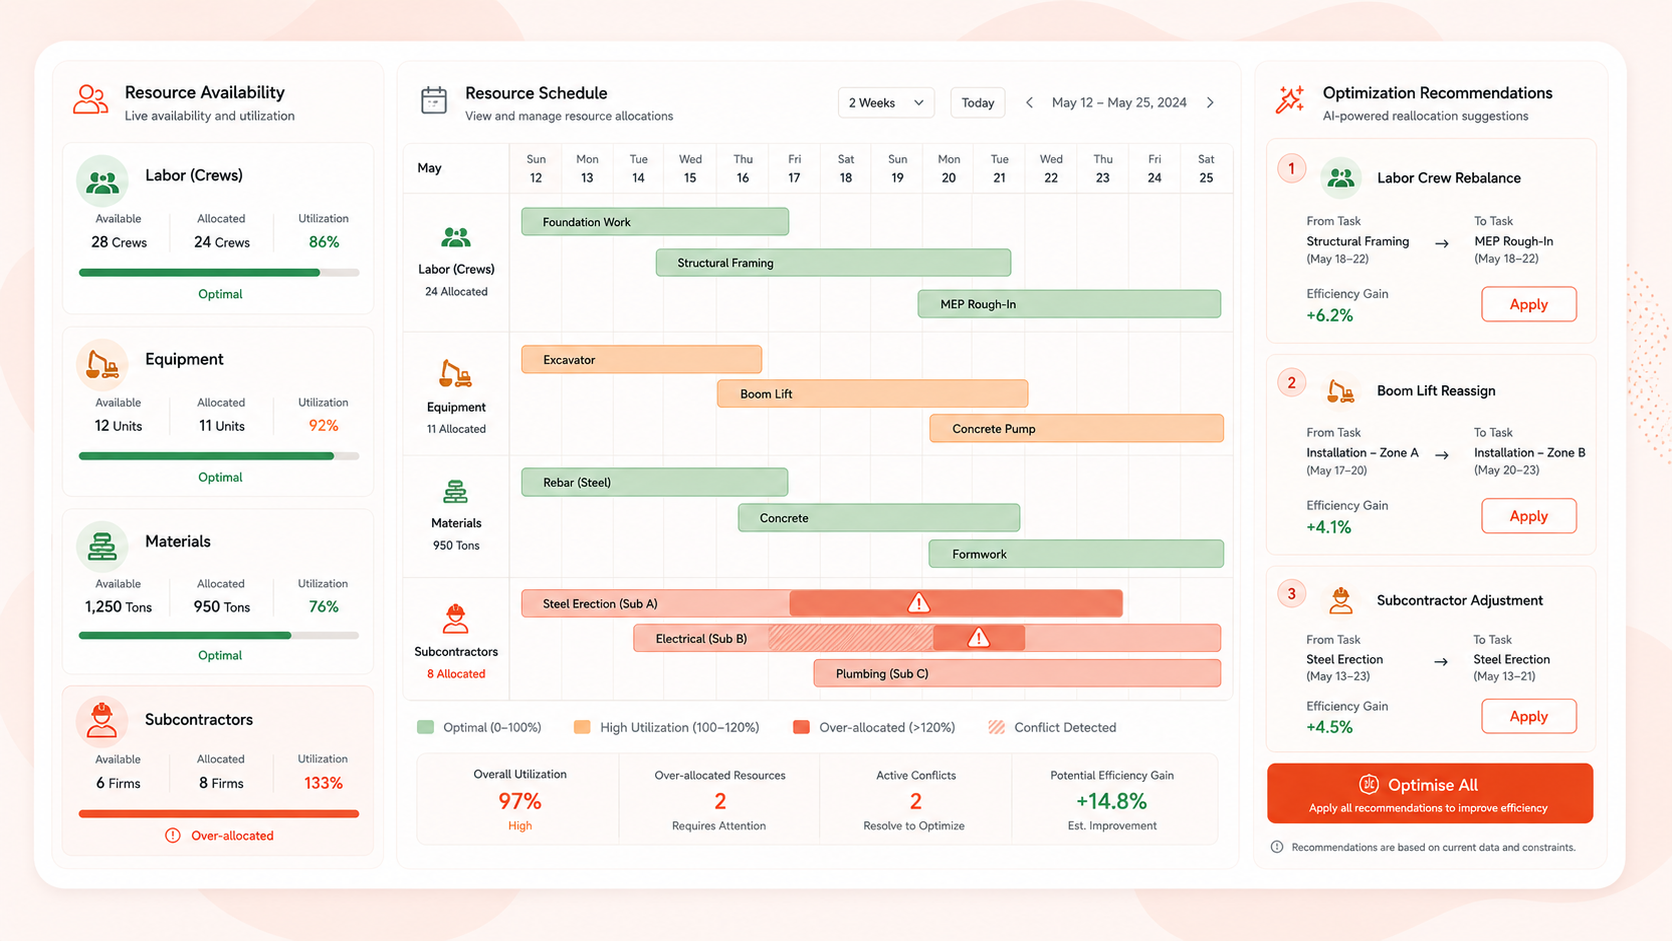
Task: Select the Rebar (Steel) material bar
Action: click(x=654, y=482)
